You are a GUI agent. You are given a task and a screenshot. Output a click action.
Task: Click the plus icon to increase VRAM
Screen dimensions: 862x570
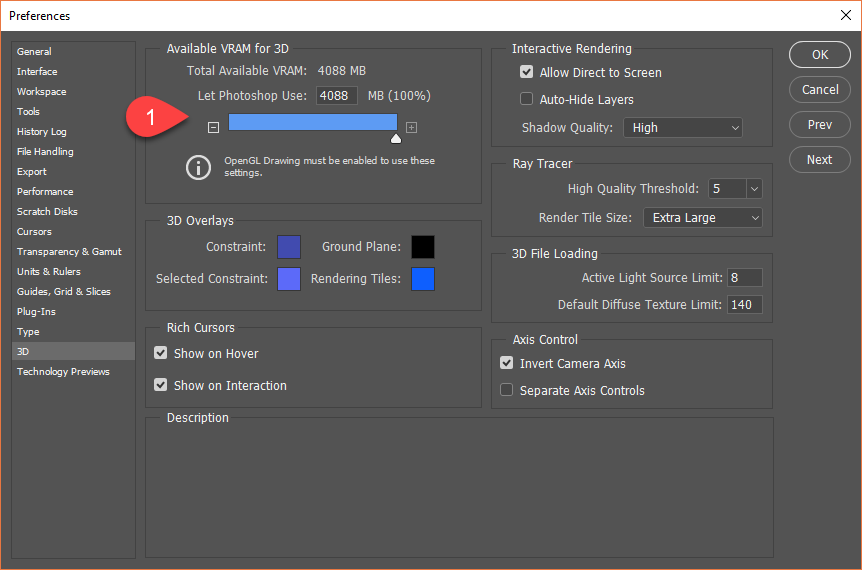(x=411, y=128)
